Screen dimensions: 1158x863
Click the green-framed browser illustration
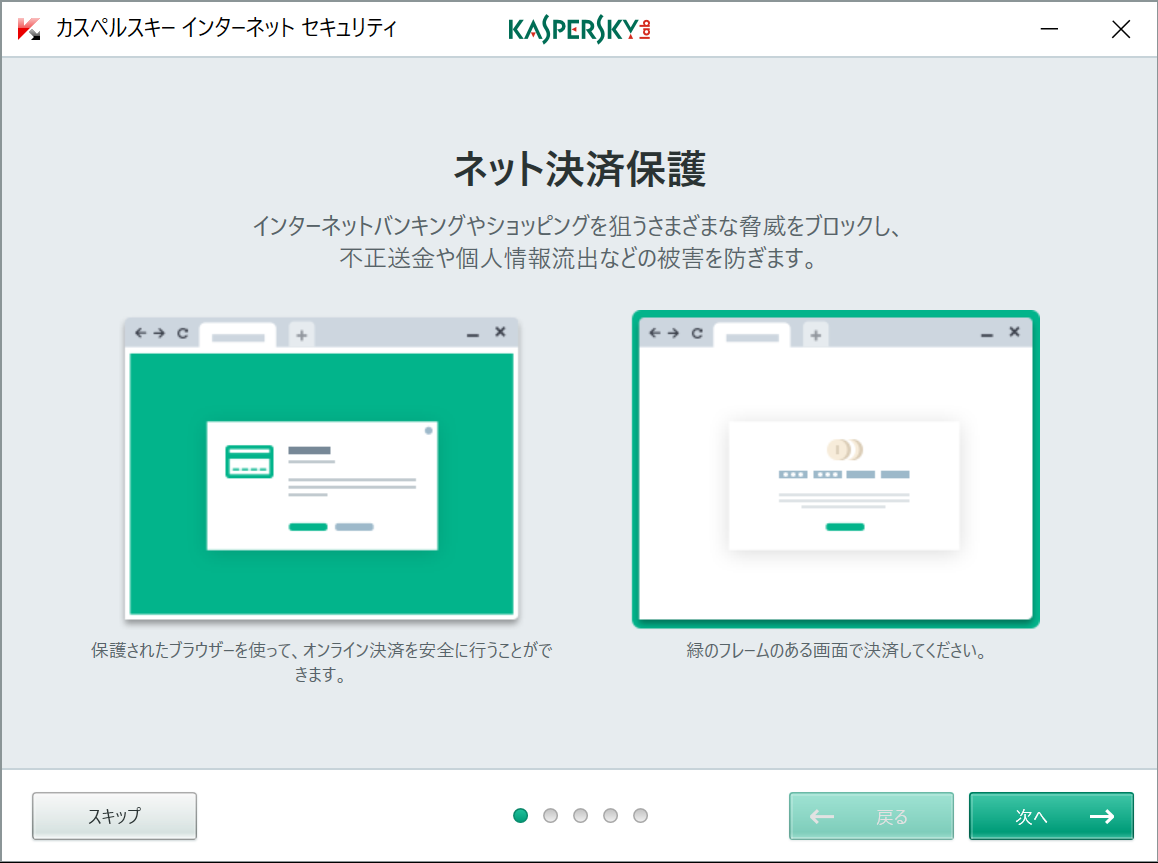[x=836, y=470]
